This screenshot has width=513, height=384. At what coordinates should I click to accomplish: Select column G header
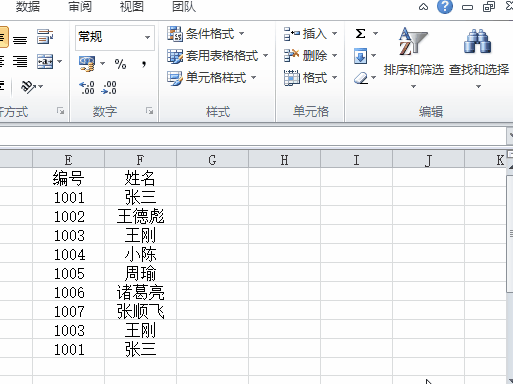tap(212, 160)
